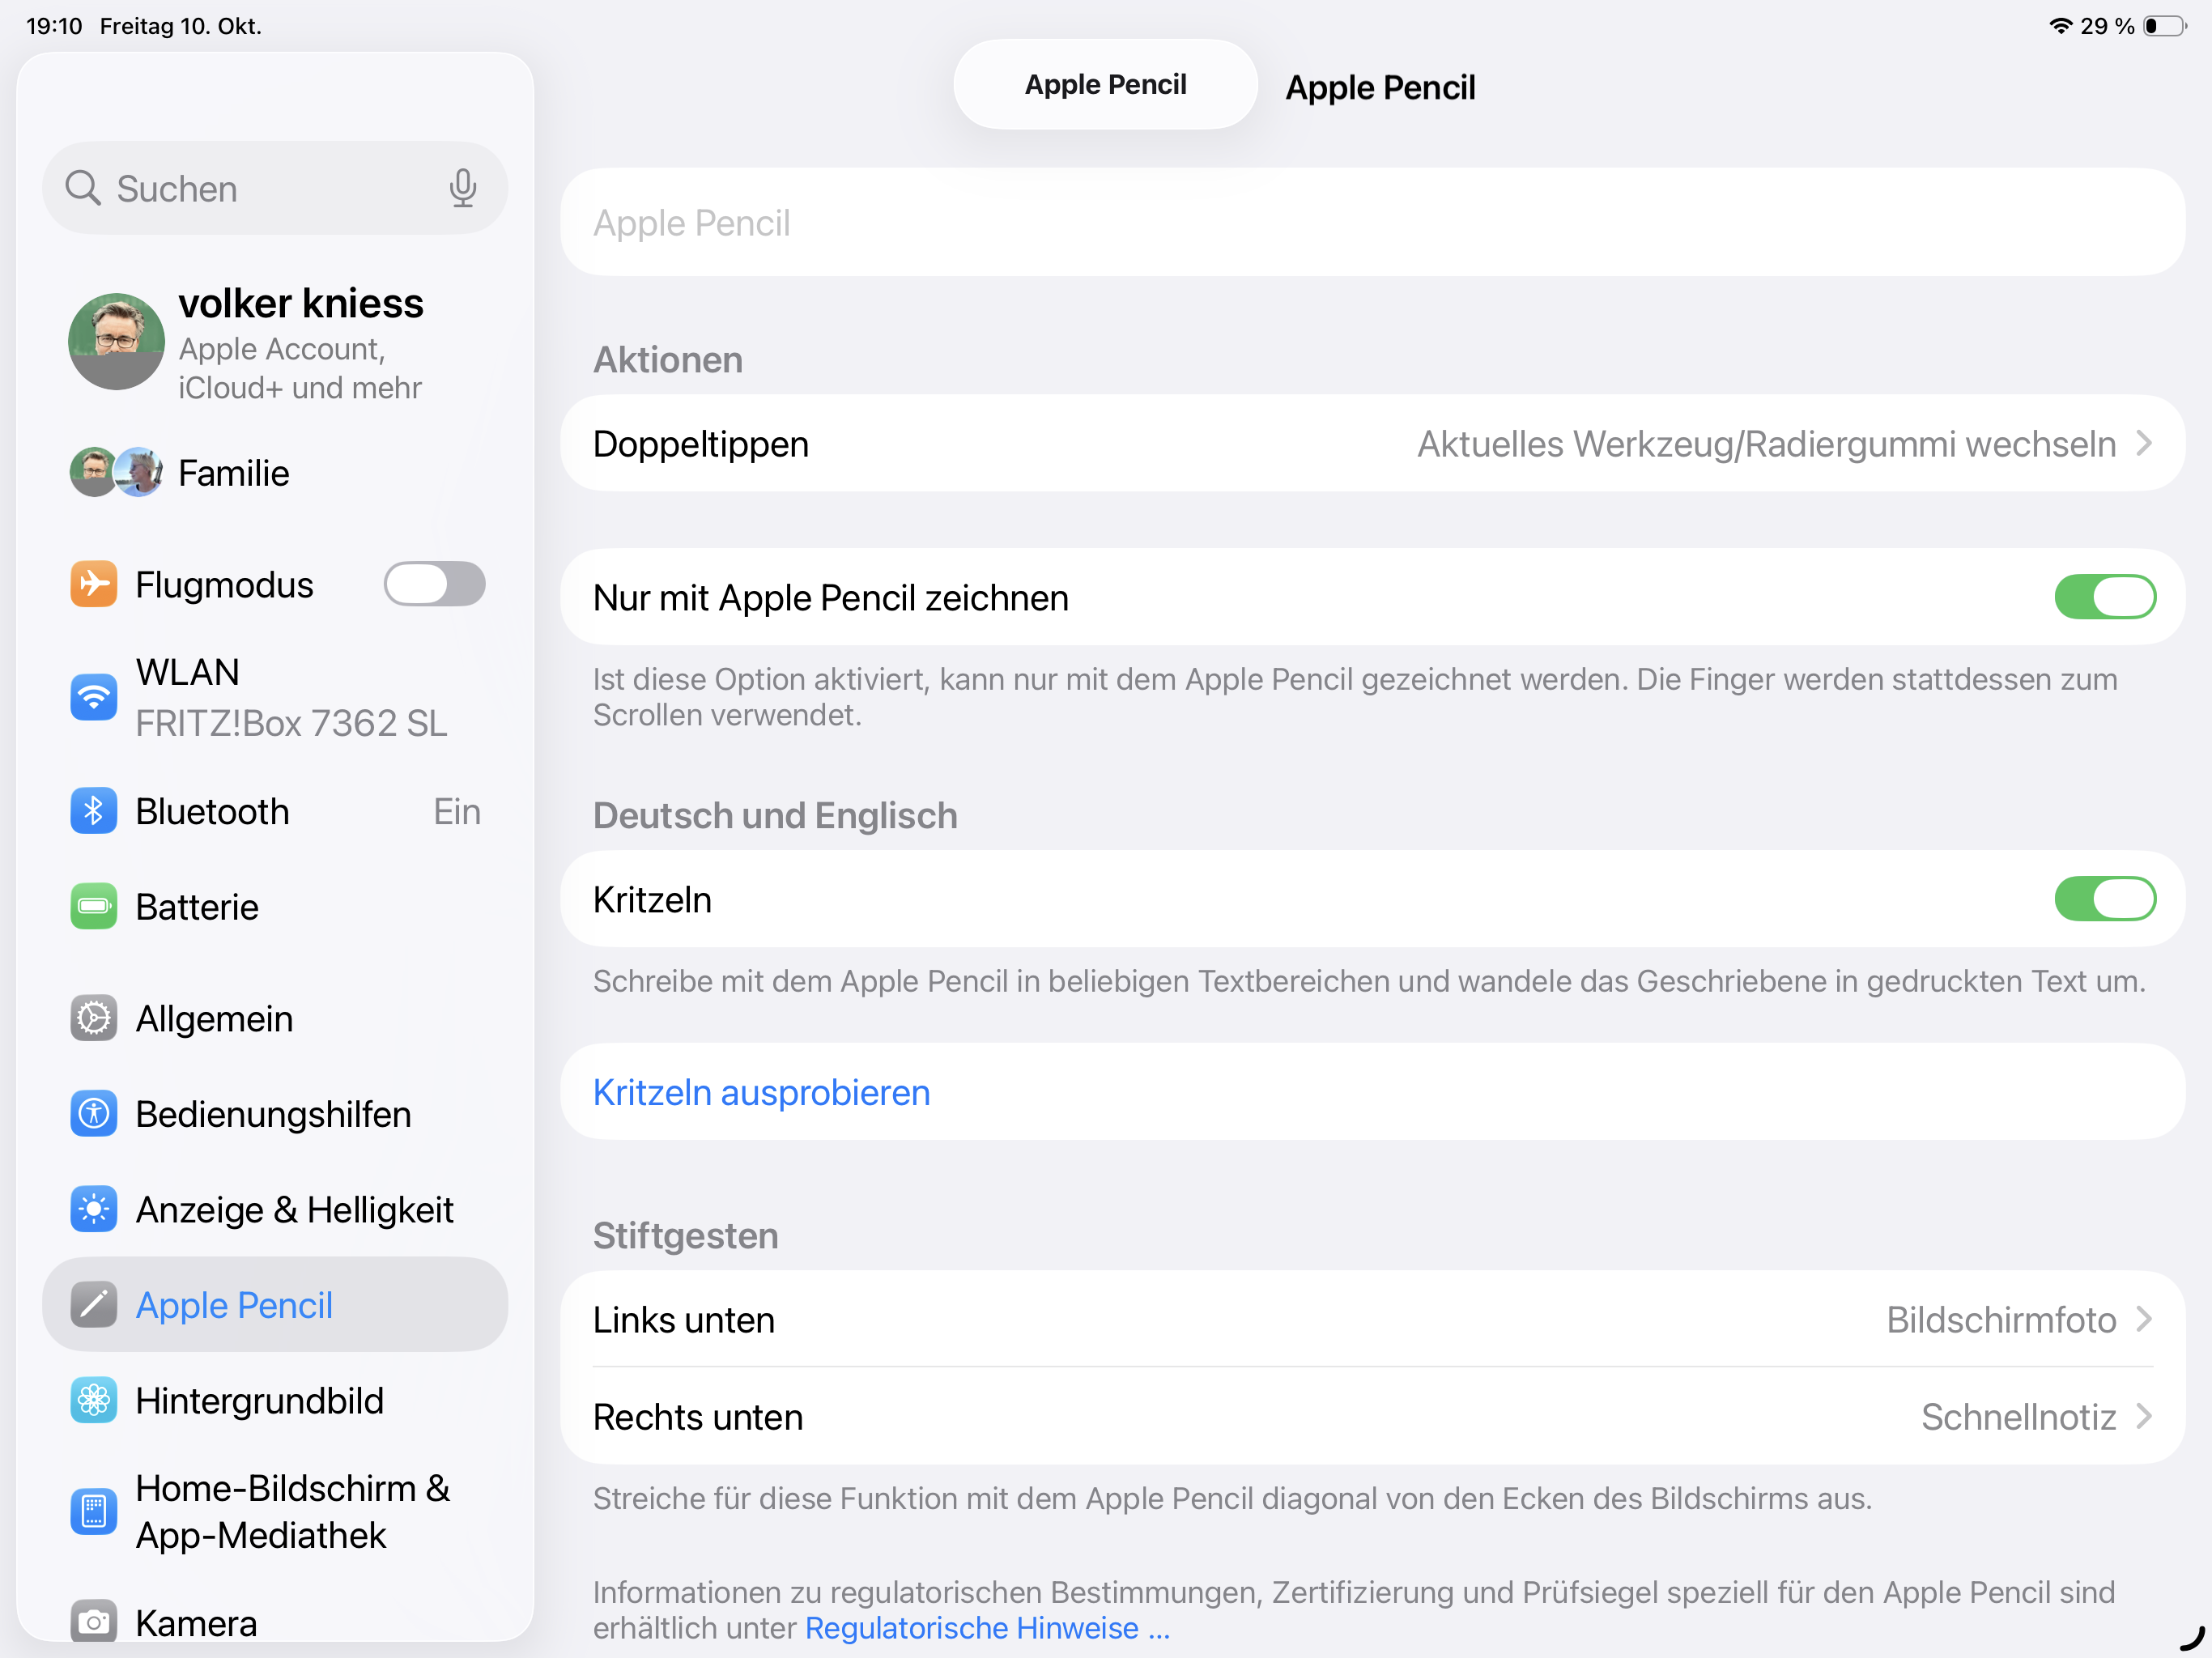The image size is (2212, 1658).
Task: Open Anzeige & Helligkeit brightness icon
Action: 94,1209
